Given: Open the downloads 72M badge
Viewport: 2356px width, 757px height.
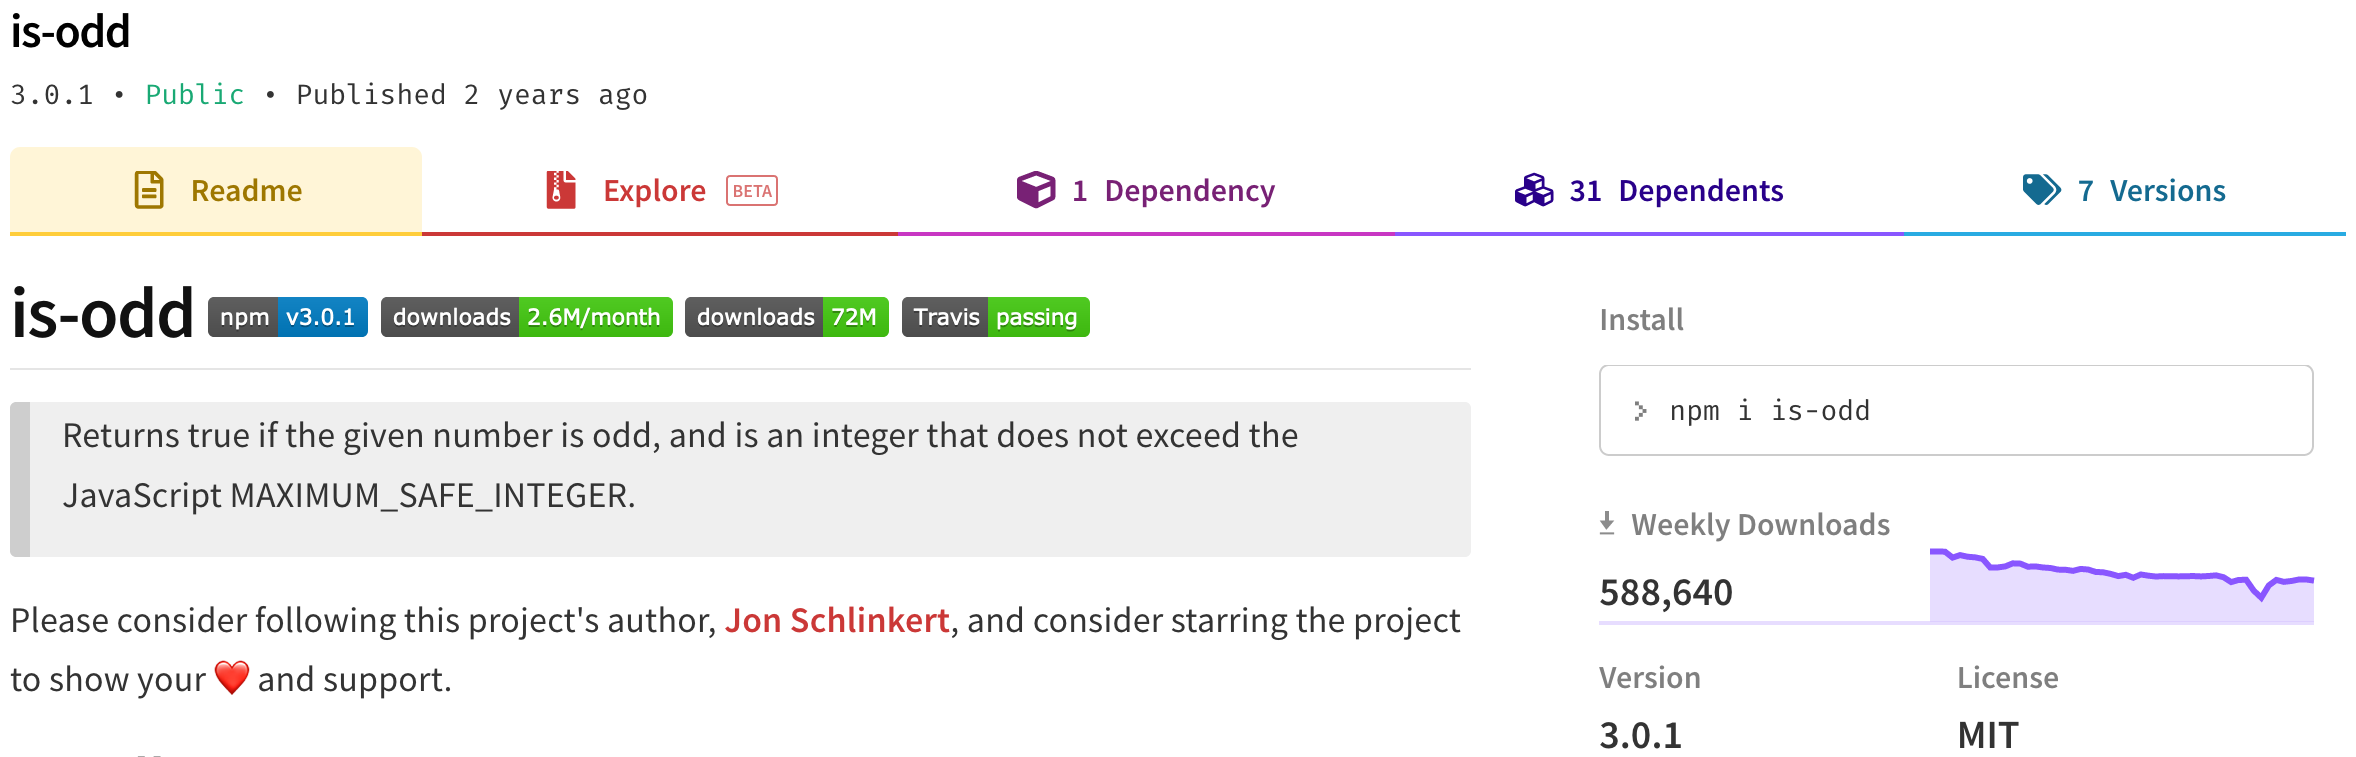Looking at the screenshot, I should 787,317.
